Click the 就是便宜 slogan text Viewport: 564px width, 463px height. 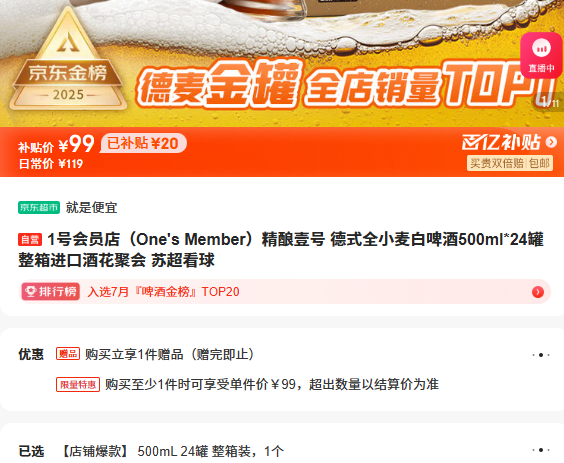[x=91, y=208]
